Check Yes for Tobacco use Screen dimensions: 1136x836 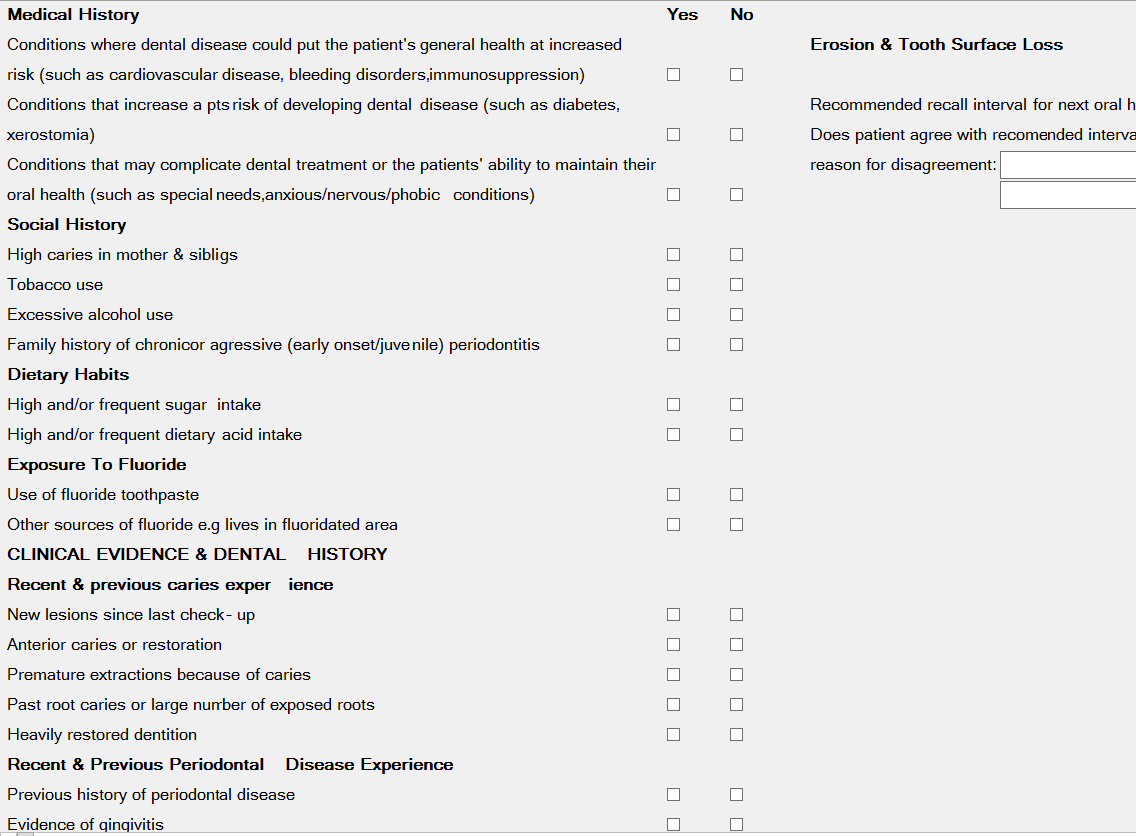[x=674, y=285]
